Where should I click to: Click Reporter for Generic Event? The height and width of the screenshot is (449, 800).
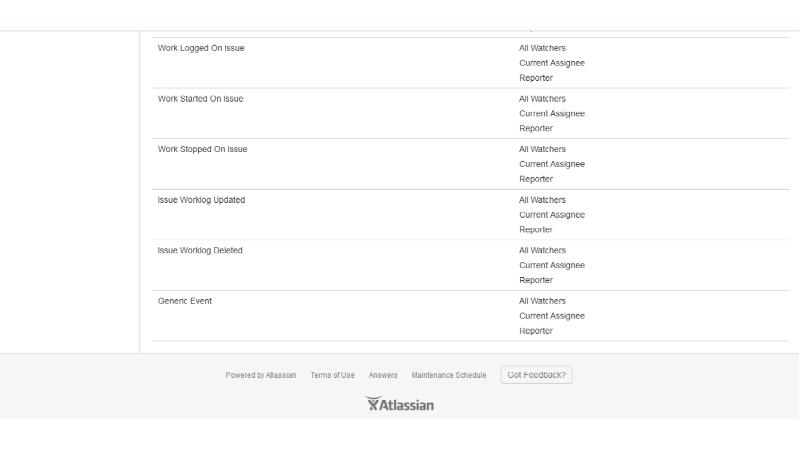point(535,330)
